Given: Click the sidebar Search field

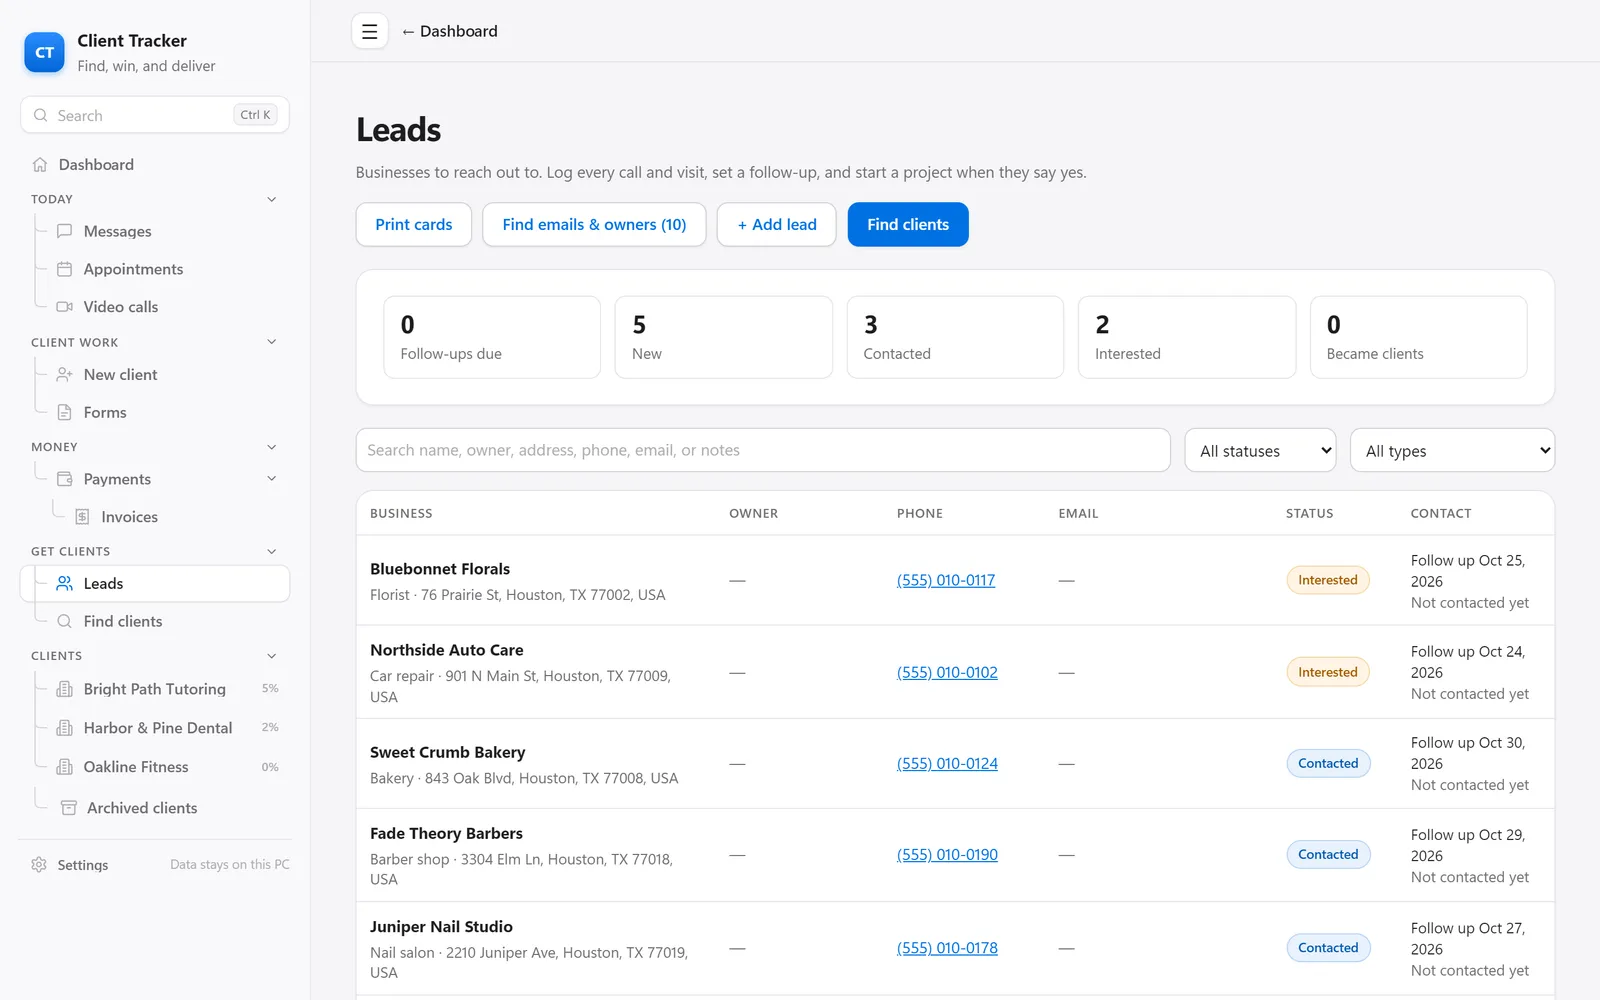Looking at the screenshot, I should click(155, 115).
